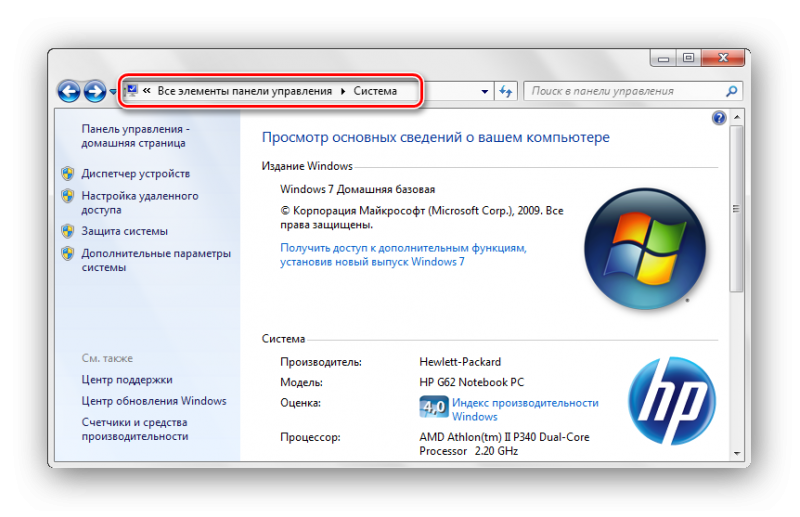Click the computer icon in the address bar
Screen dimensions: 800x517
point(132,91)
